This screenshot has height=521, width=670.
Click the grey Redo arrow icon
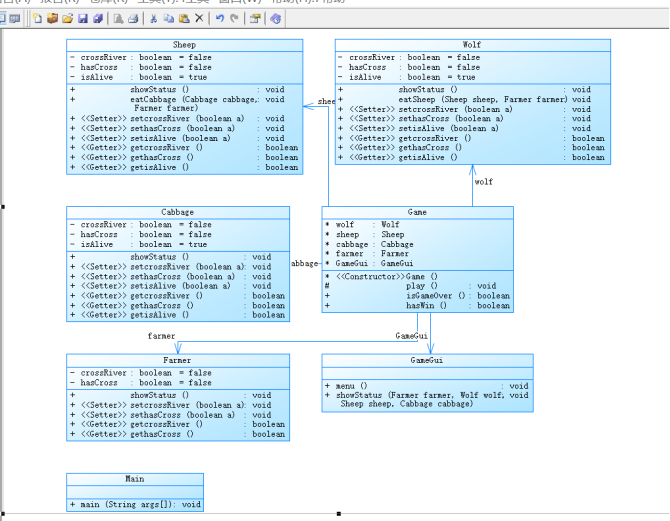[x=234, y=18]
